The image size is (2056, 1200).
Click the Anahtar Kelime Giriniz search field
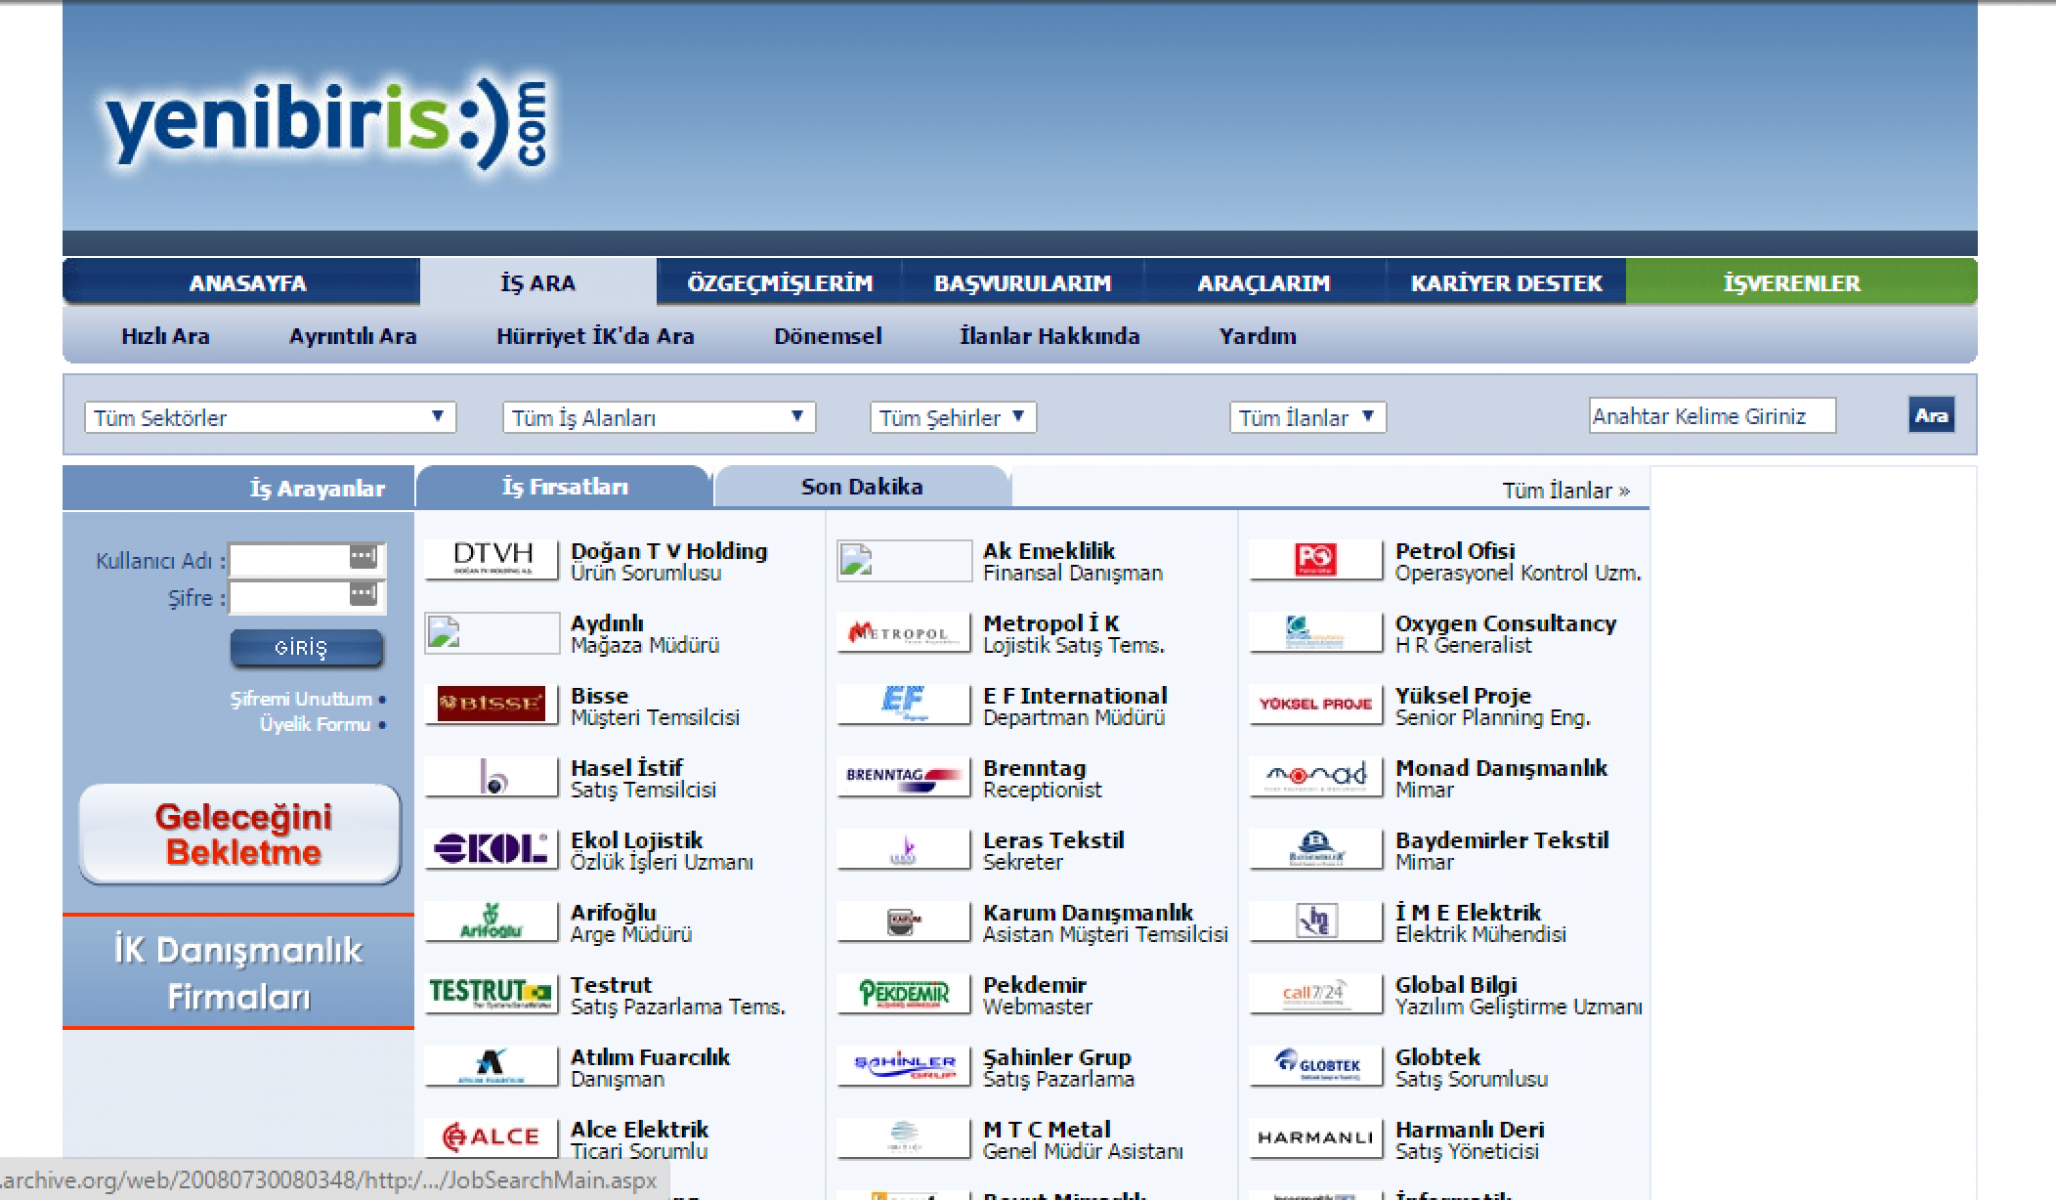pos(1711,416)
